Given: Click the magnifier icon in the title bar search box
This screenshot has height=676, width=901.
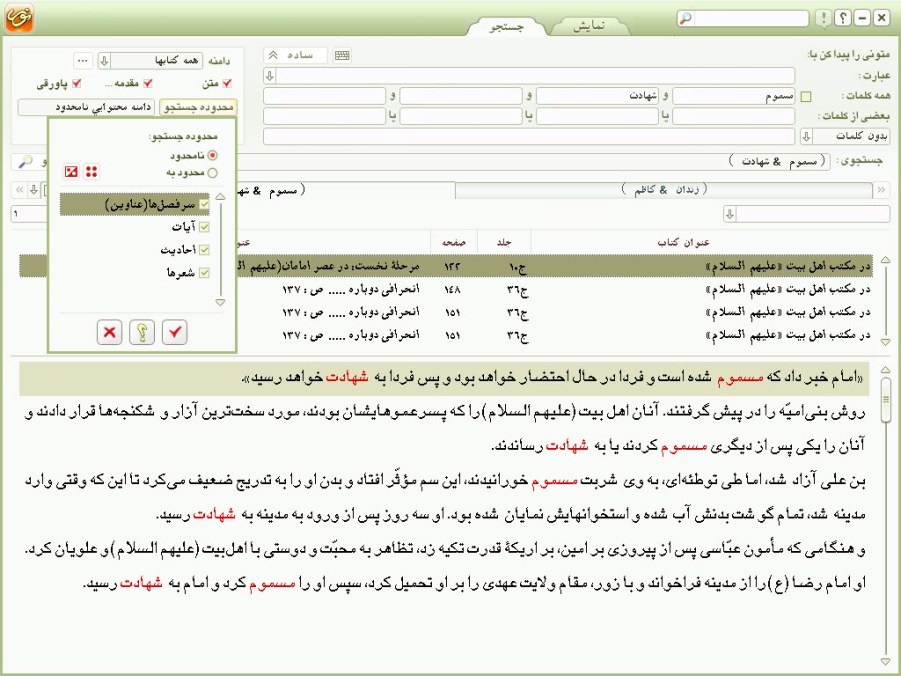Looking at the screenshot, I should tap(685, 18).
